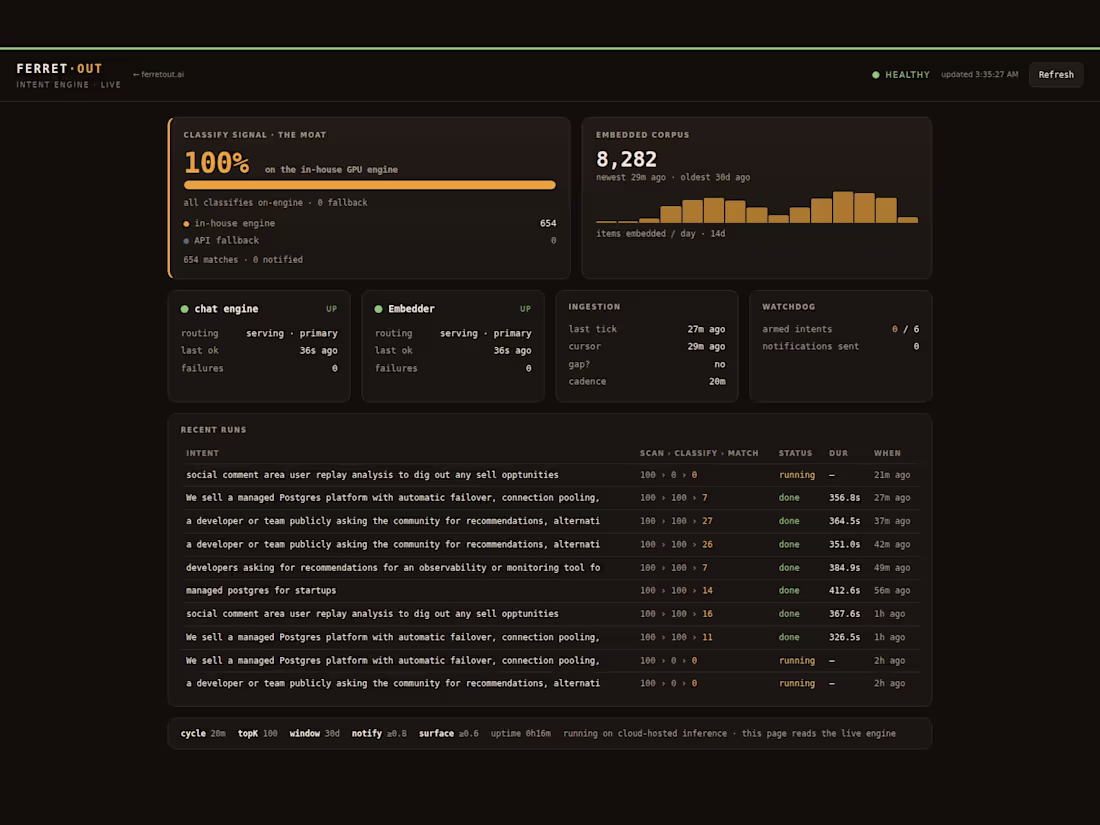The height and width of the screenshot is (825, 1100).
Task: Click the footer notify ≥0.8 setting
Action: click(379, 734)
